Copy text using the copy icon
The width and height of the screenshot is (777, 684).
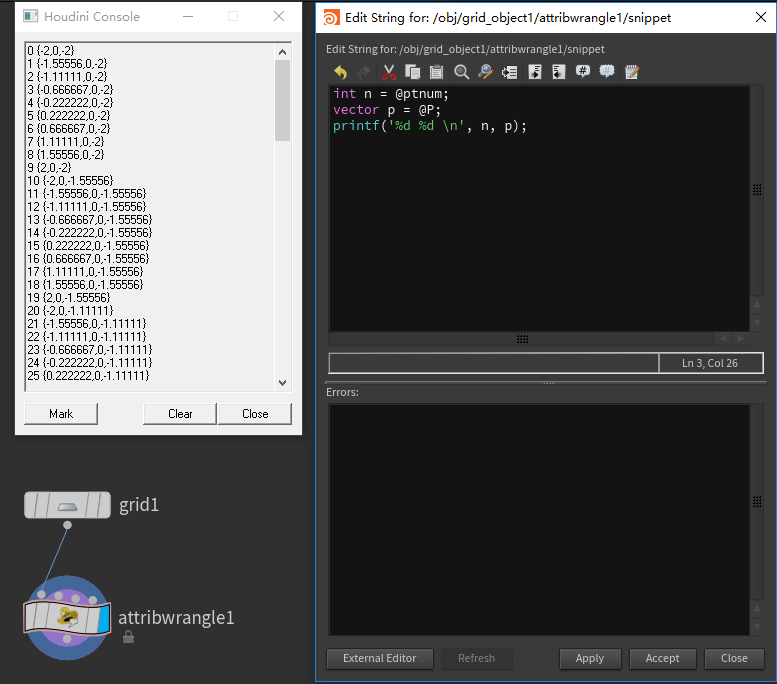coord(412,72)
